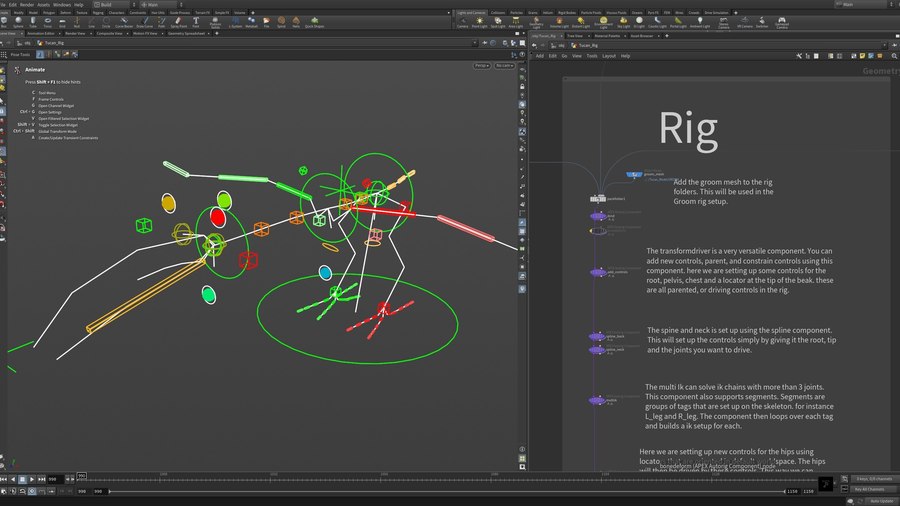Click the play backward button
Screen dimensions: 900x506
coord(13,479)
